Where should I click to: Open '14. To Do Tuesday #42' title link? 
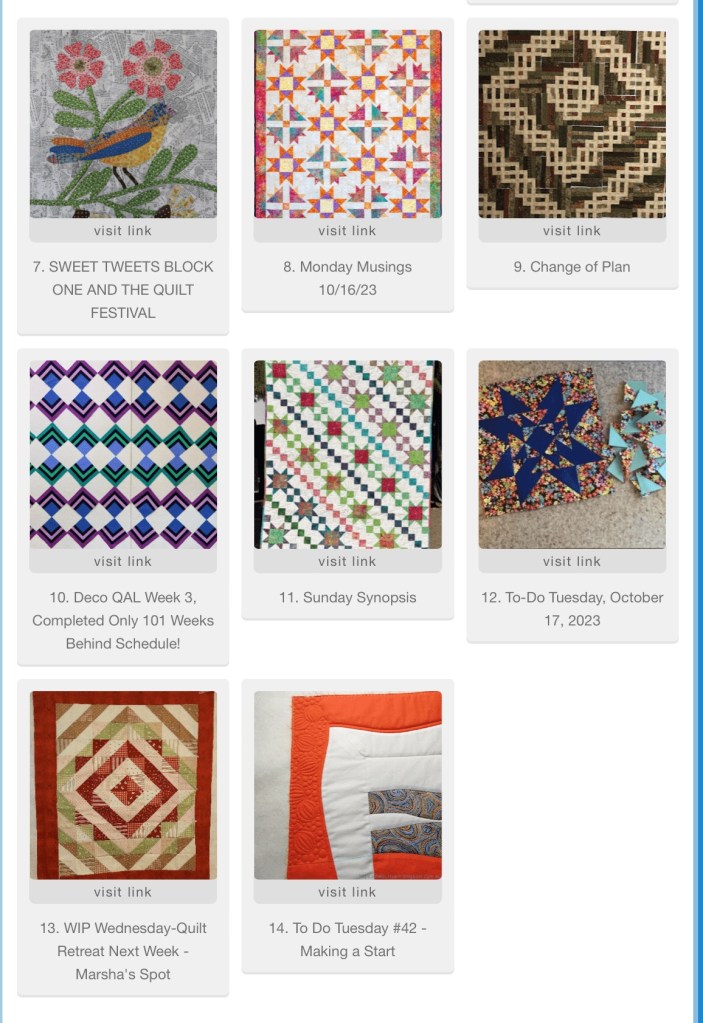348,939
